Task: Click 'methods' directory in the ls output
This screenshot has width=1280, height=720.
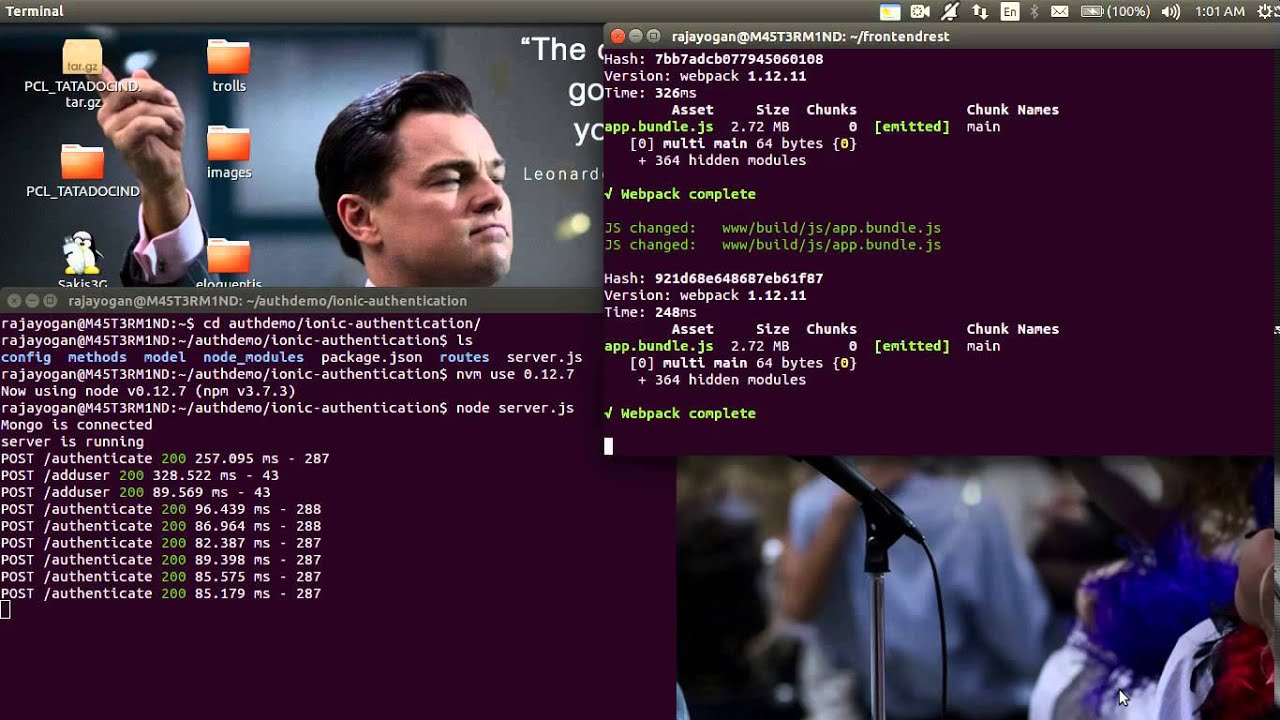Action: 97,357
